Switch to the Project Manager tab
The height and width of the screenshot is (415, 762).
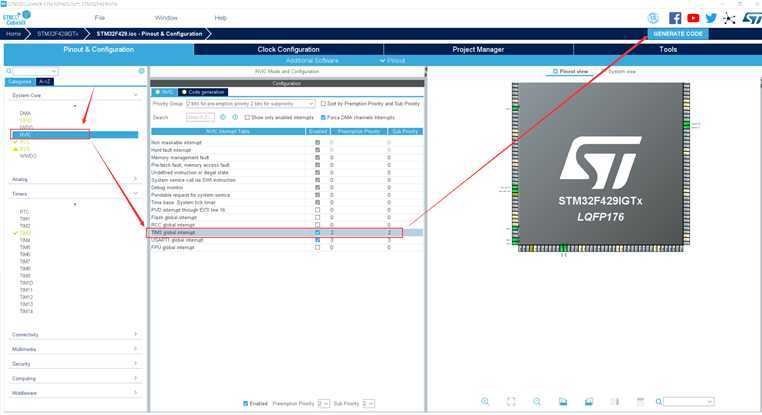478,50
